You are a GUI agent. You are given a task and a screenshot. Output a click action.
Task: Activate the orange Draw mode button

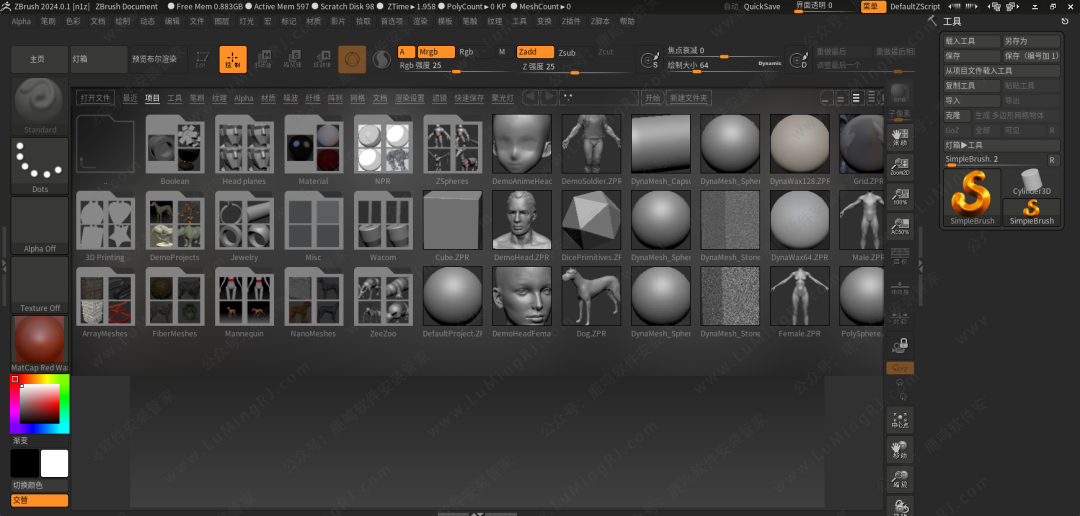[x=232, y=60]
